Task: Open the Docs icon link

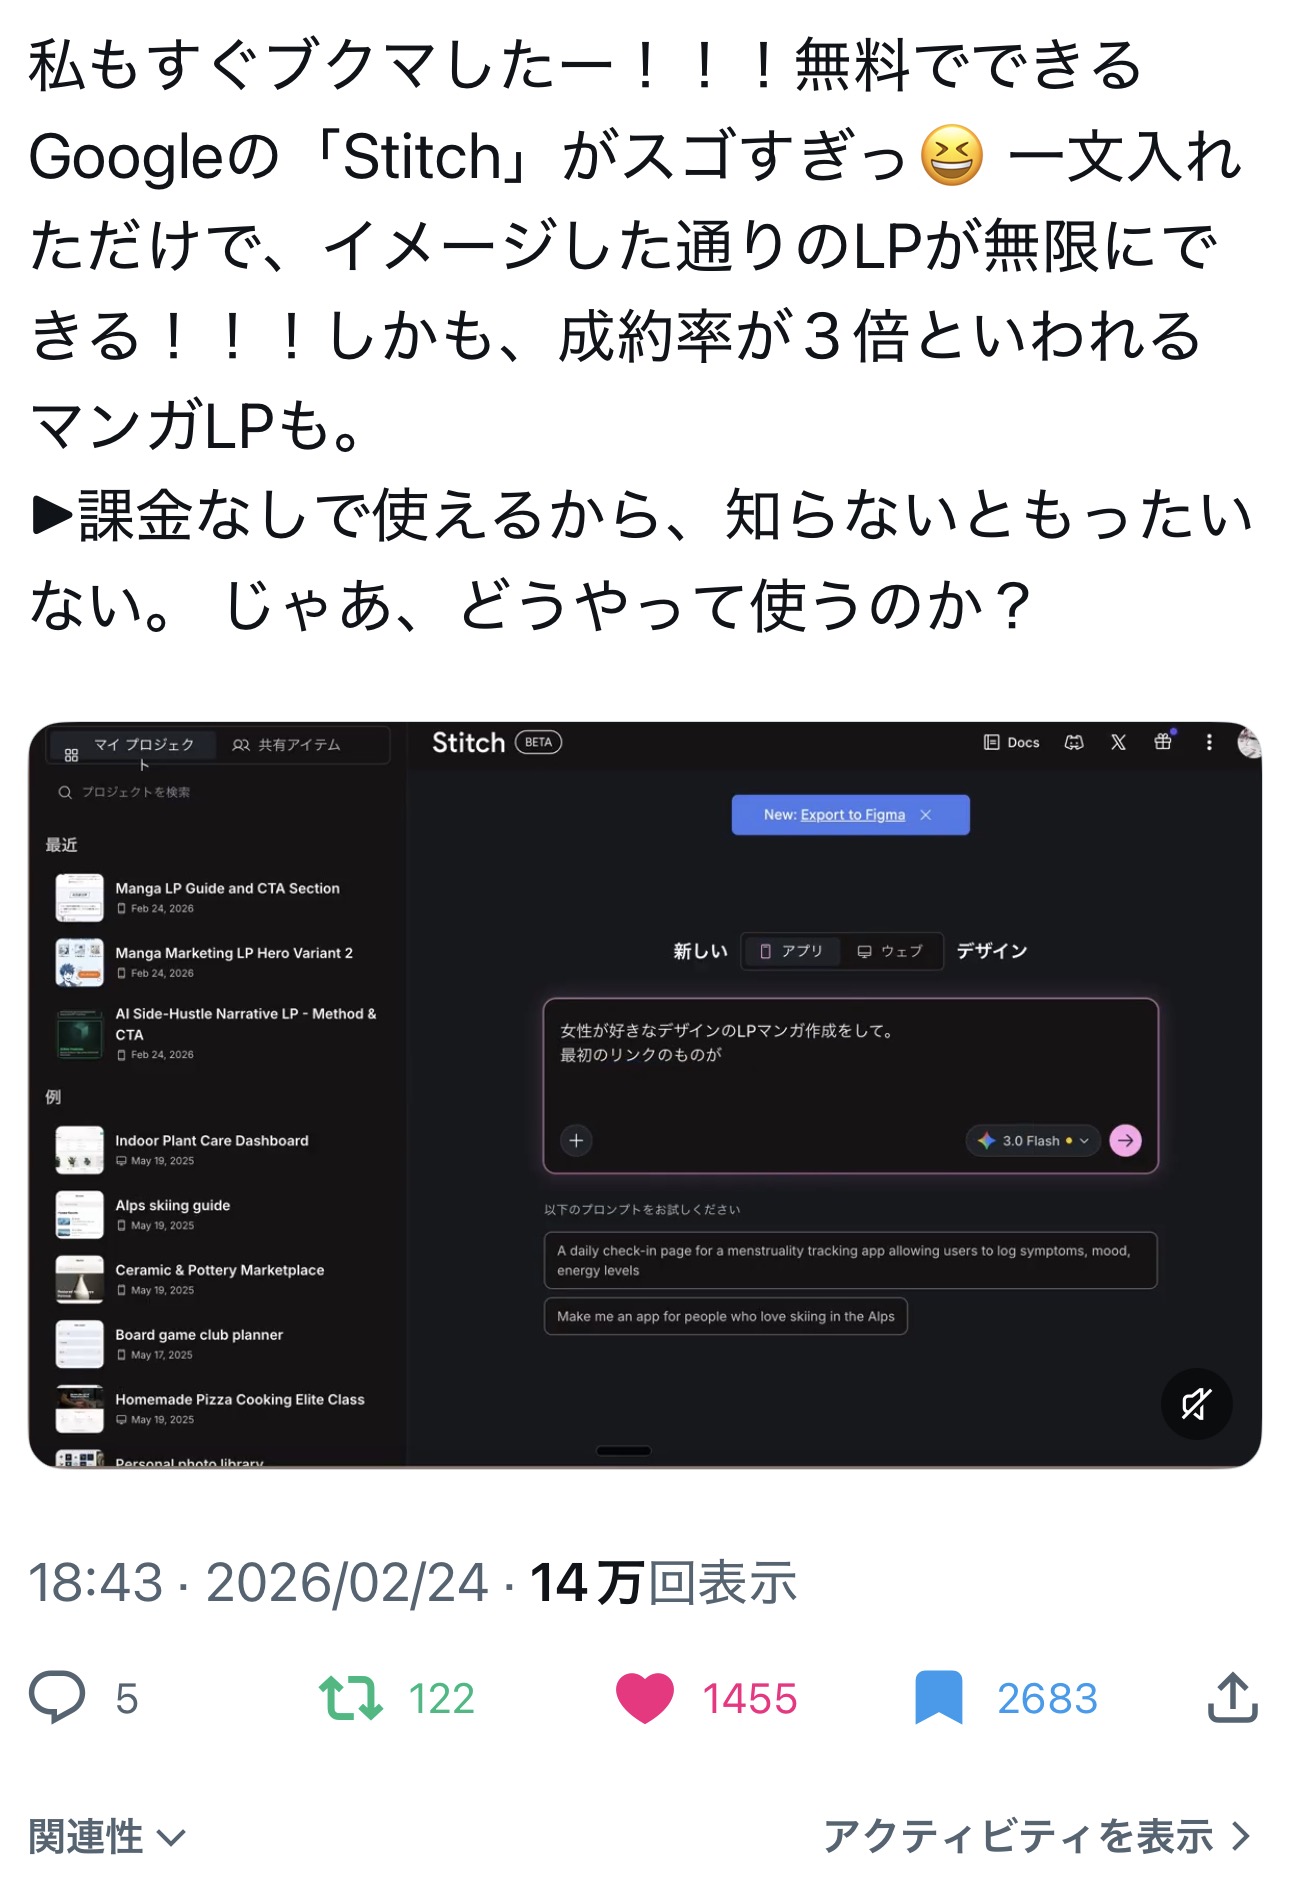Action: pos(1012,742)
